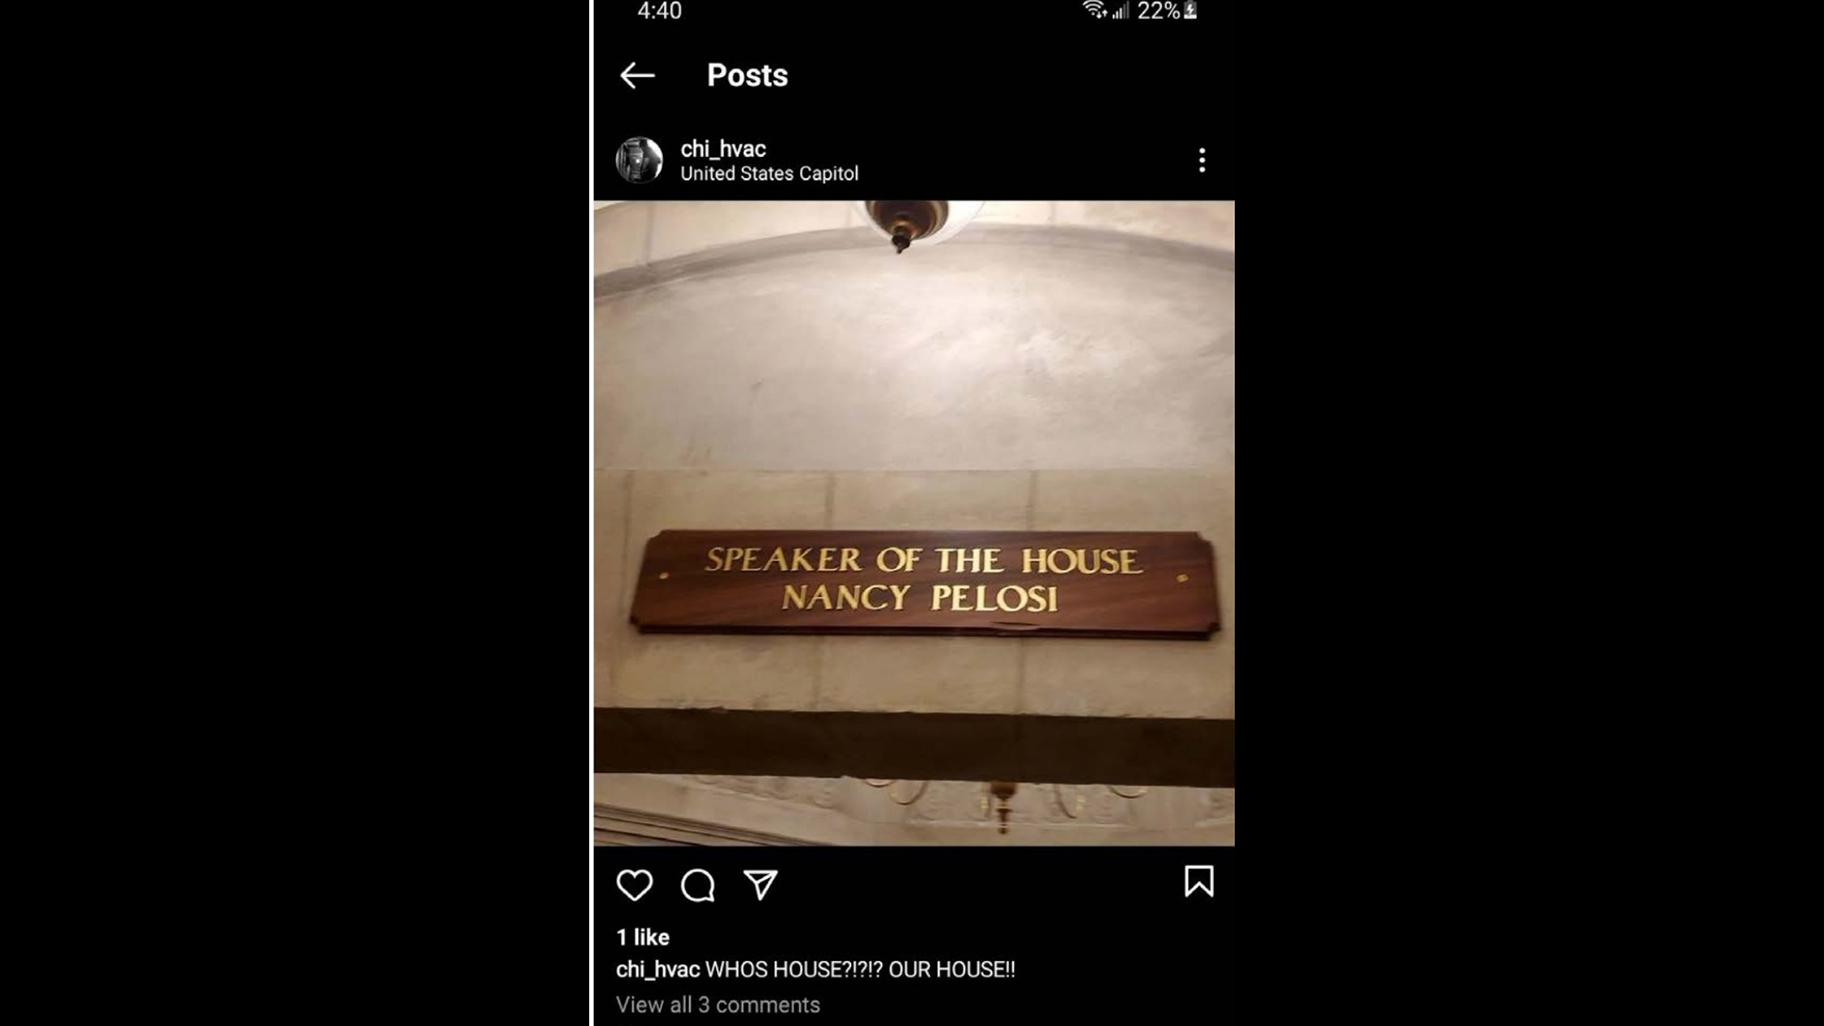Tap the 4:40 clock in status bar
The width and height of the screenshot is (1824, 1026).
[x=660, y=10]
